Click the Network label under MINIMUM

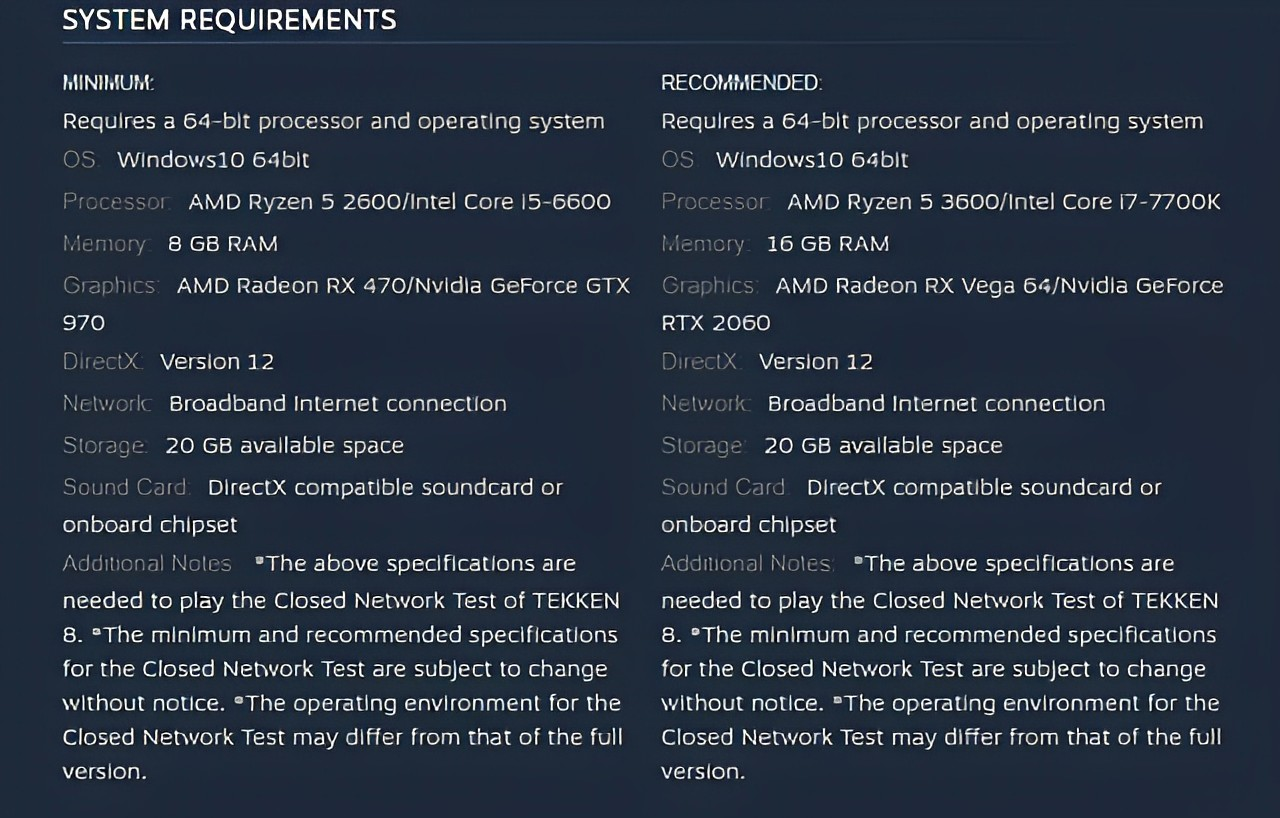tap(107, 404)
